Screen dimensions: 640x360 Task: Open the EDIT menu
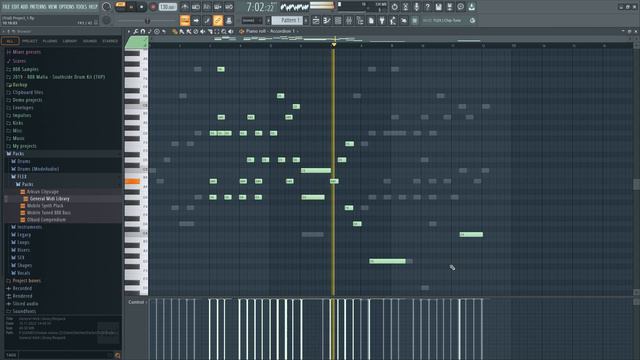point(15,7)
